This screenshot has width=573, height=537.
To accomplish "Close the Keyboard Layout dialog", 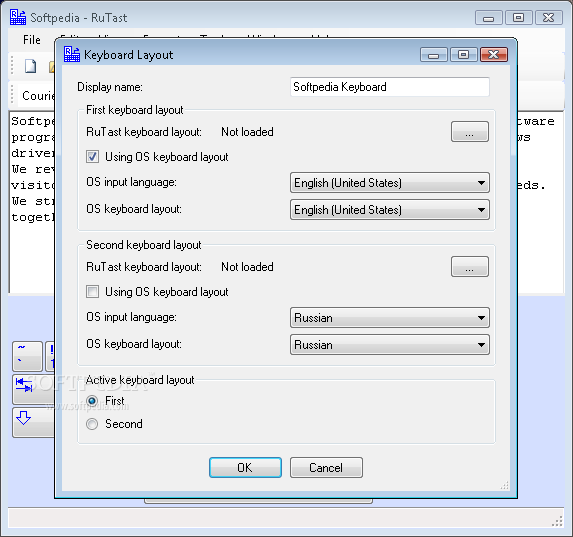I will click(x=494, y=55).
